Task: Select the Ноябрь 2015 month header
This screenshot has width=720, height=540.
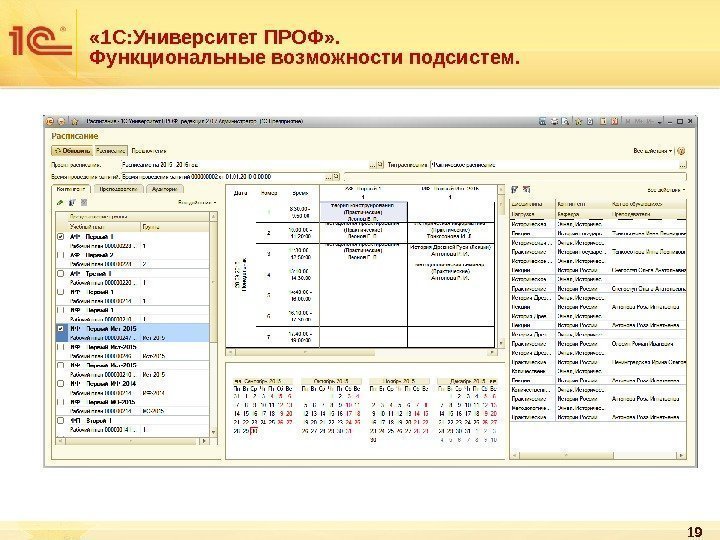Action: (399, 381)
